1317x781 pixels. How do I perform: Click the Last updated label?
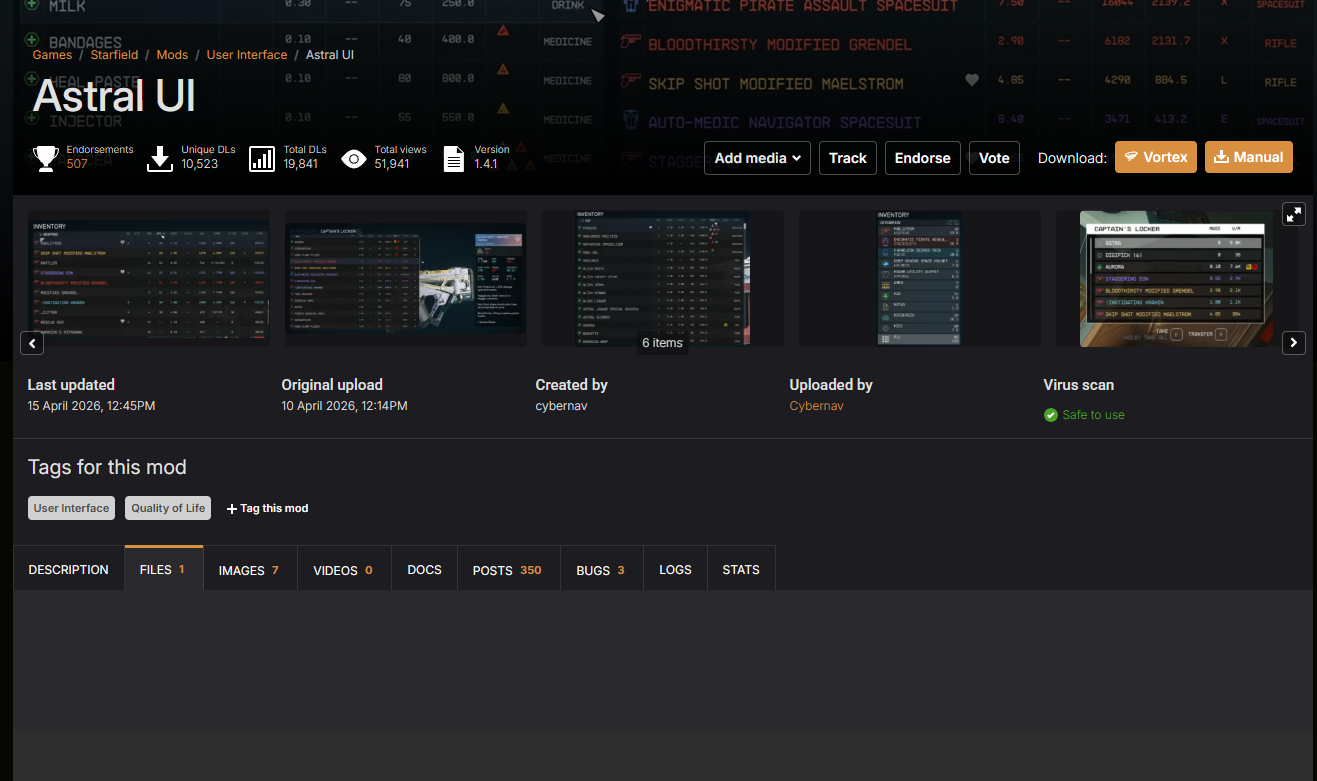(71, 385)
